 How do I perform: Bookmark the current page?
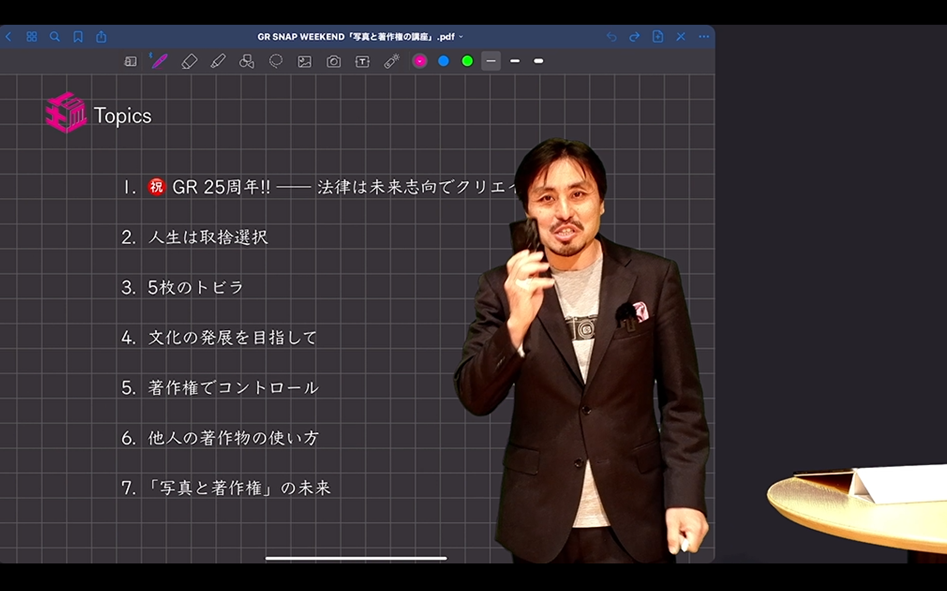tap(78, 37)
